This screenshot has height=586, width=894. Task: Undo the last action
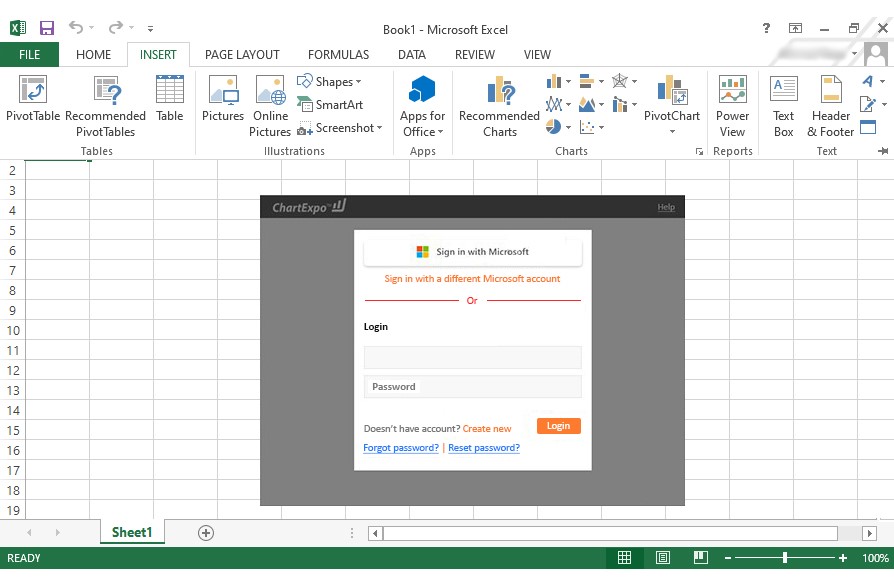[76, 27]
